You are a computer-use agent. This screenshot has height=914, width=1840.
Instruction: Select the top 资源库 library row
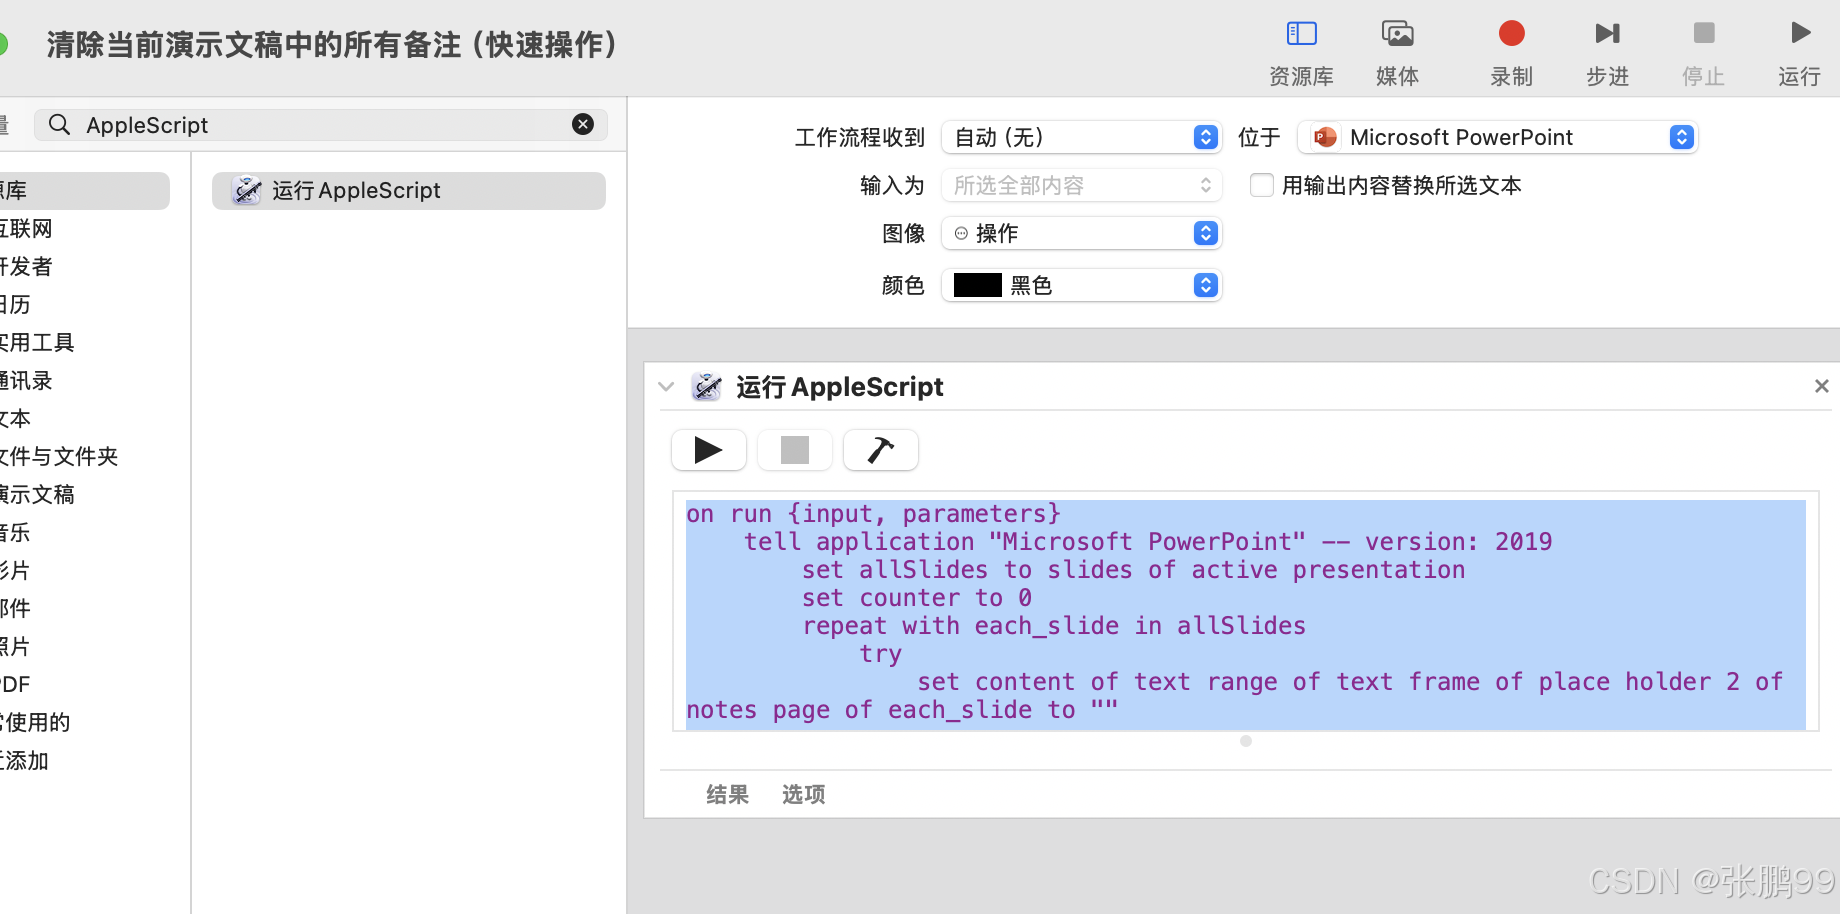[84, 190]
